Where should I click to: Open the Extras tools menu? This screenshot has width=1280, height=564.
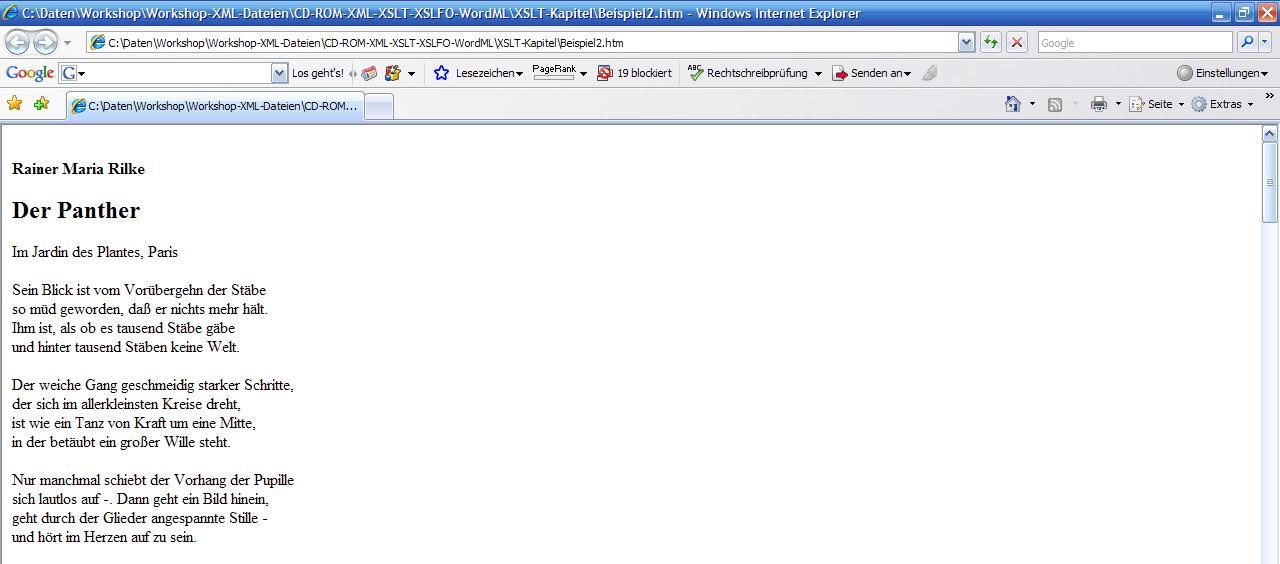point(1222,104)
